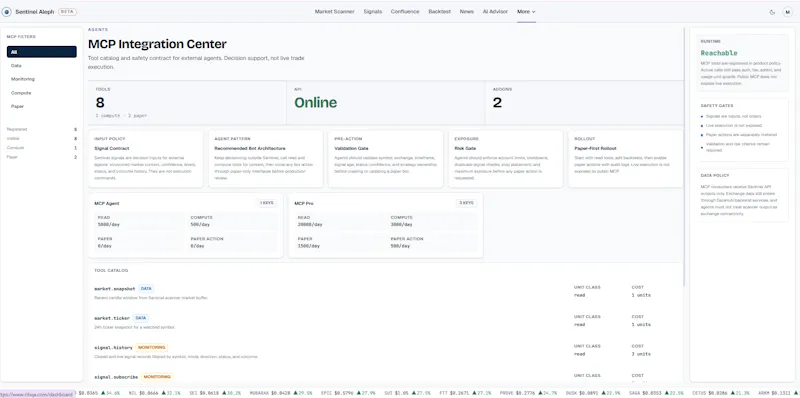Click the Addons count 2 stat
This screenshot has height=398, width=800.
click(497, 103)
